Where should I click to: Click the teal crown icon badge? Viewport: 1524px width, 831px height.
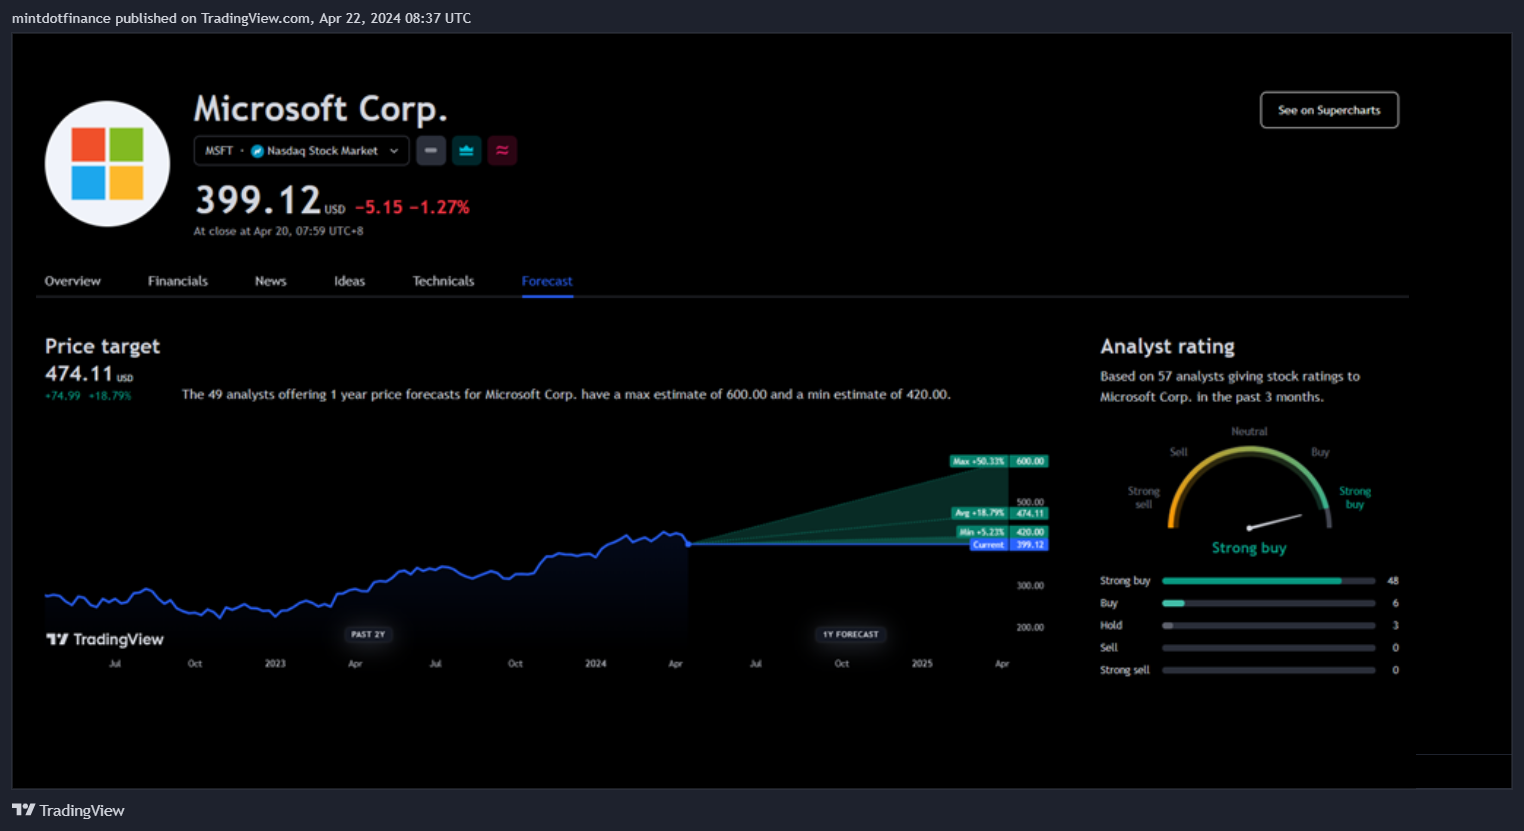[x=466, y=151]
